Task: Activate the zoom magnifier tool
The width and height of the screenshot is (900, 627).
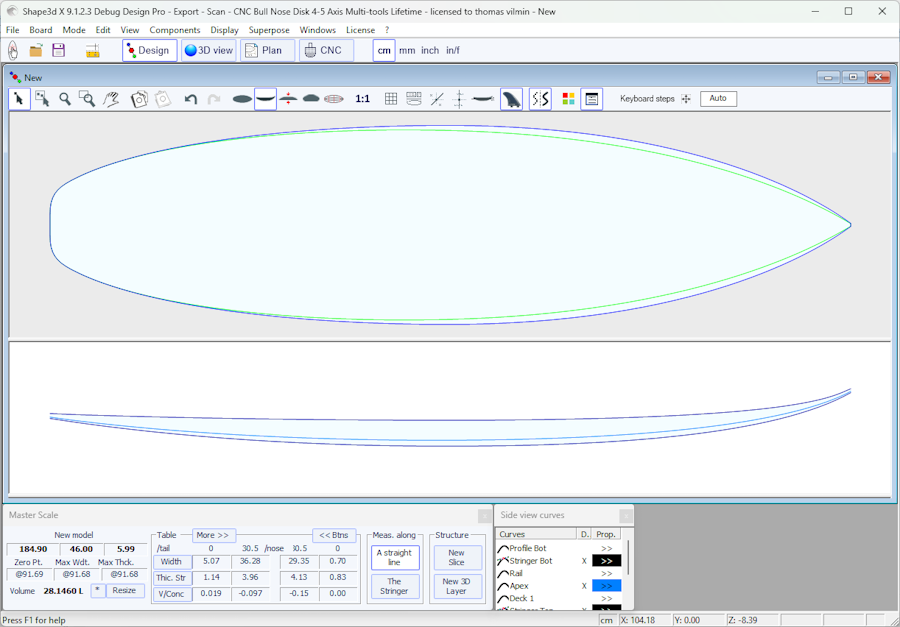Action: (65, 99)
